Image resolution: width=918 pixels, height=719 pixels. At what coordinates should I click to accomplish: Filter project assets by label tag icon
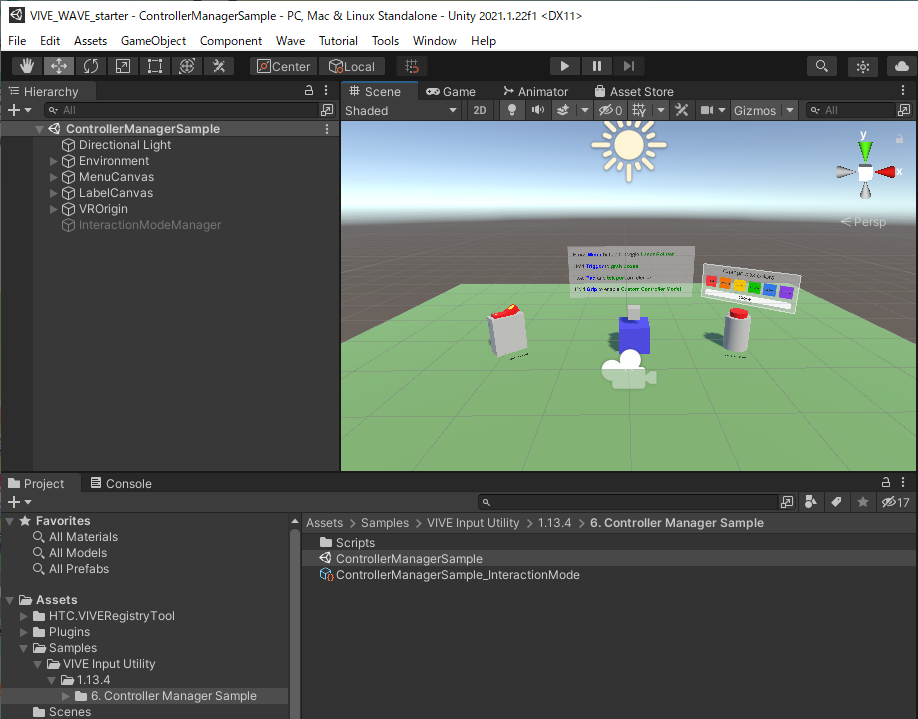[x=836, y=502]
